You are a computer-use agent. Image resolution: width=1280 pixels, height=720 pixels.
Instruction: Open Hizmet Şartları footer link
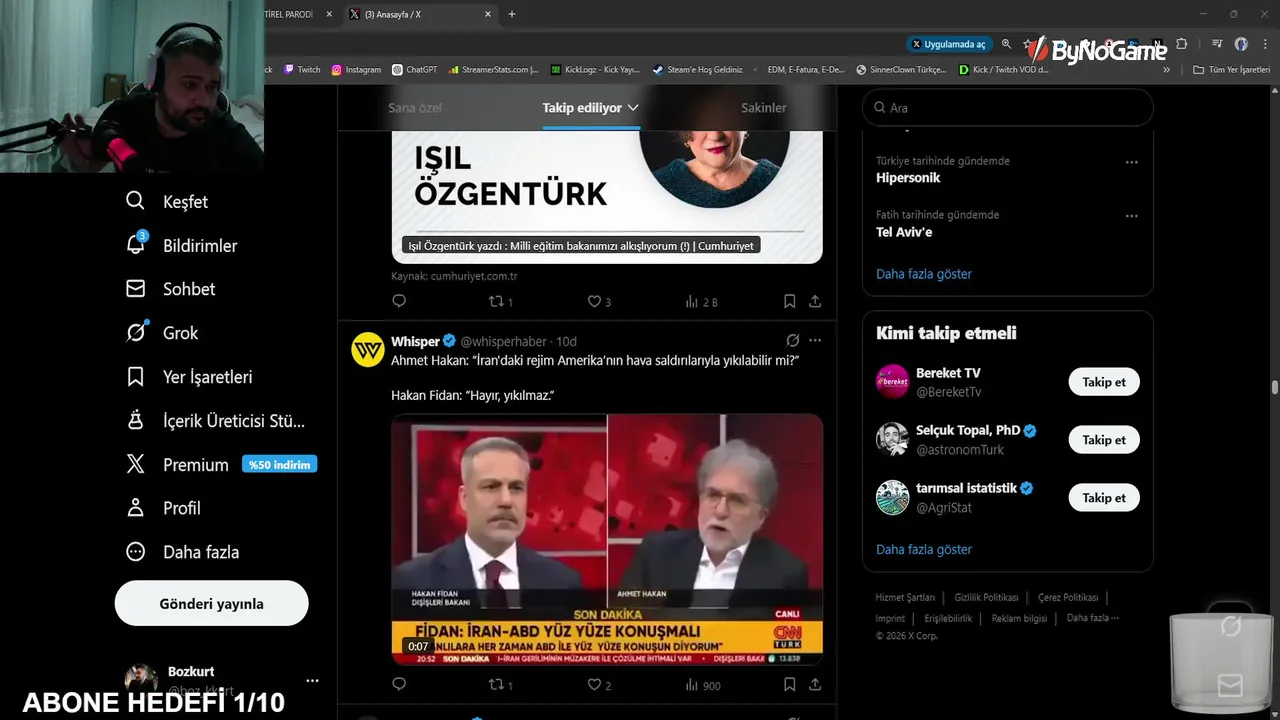click(x=905, y=598)
